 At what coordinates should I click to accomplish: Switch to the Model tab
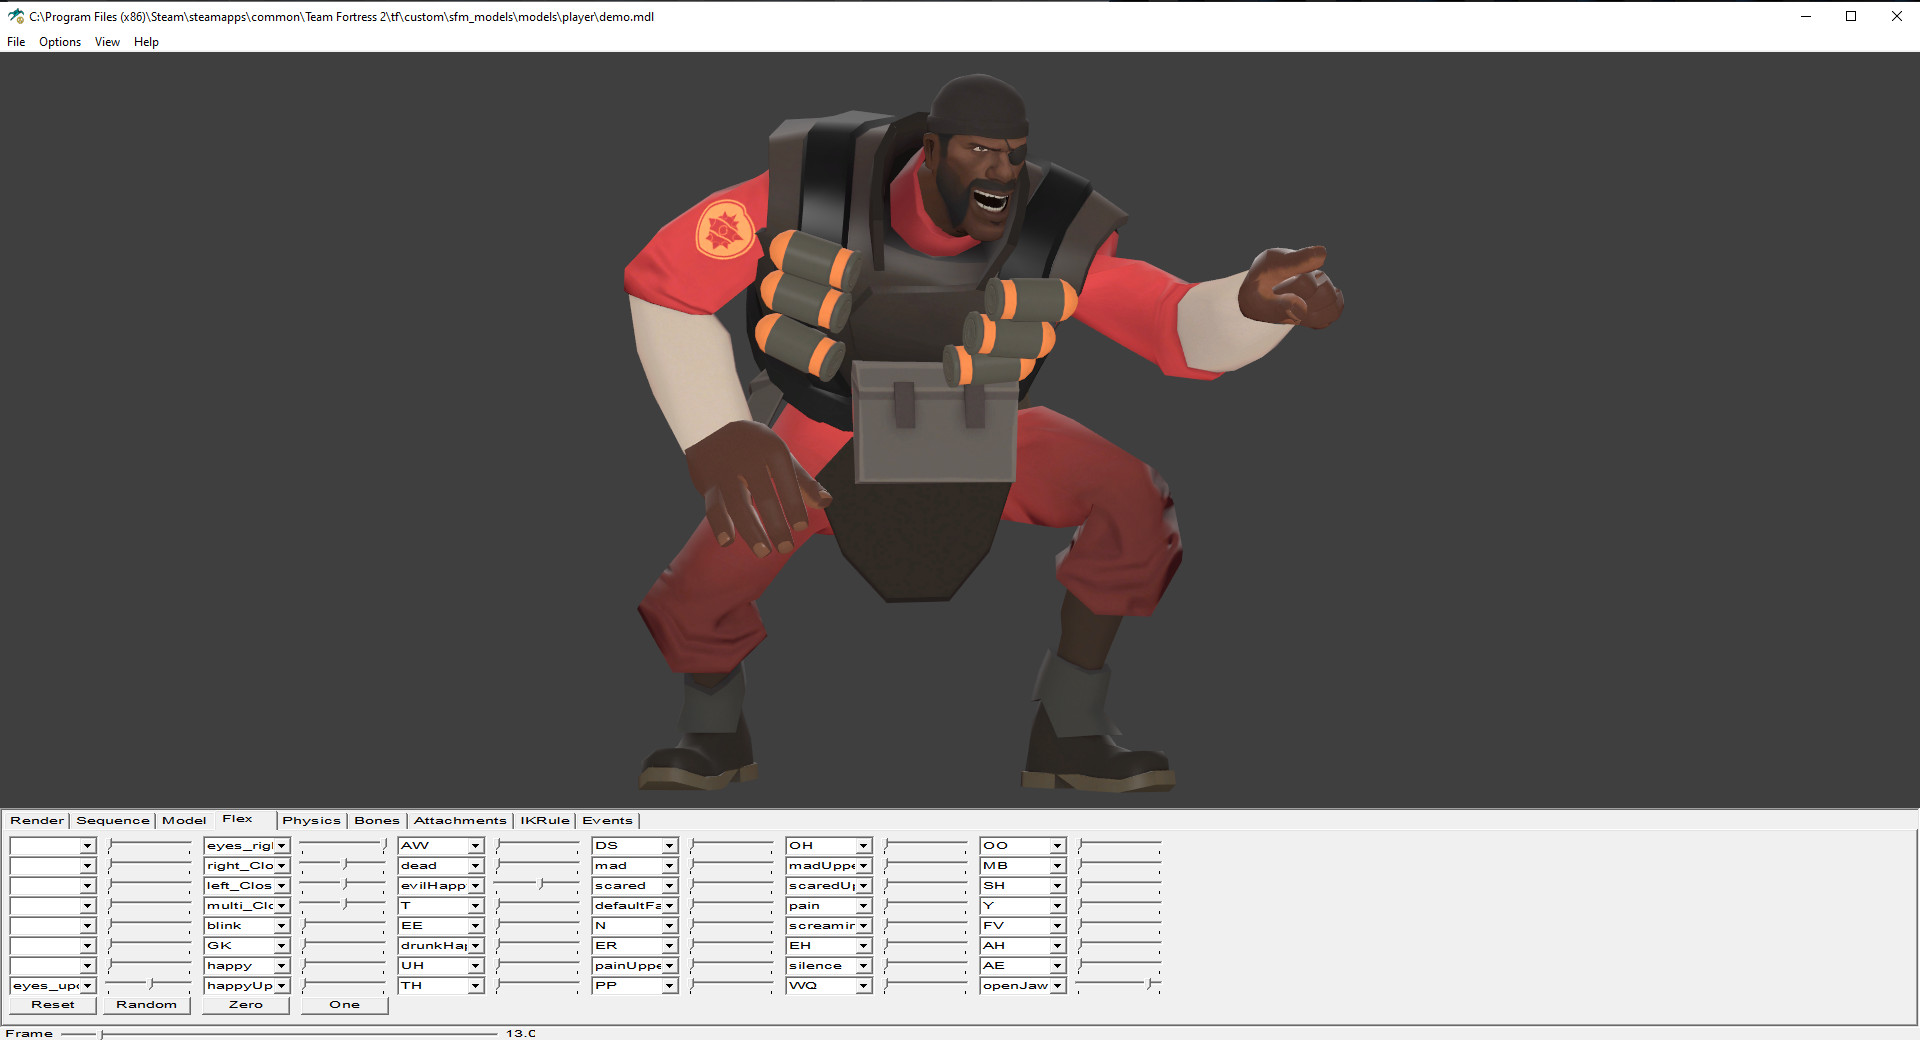pos(184,821)
